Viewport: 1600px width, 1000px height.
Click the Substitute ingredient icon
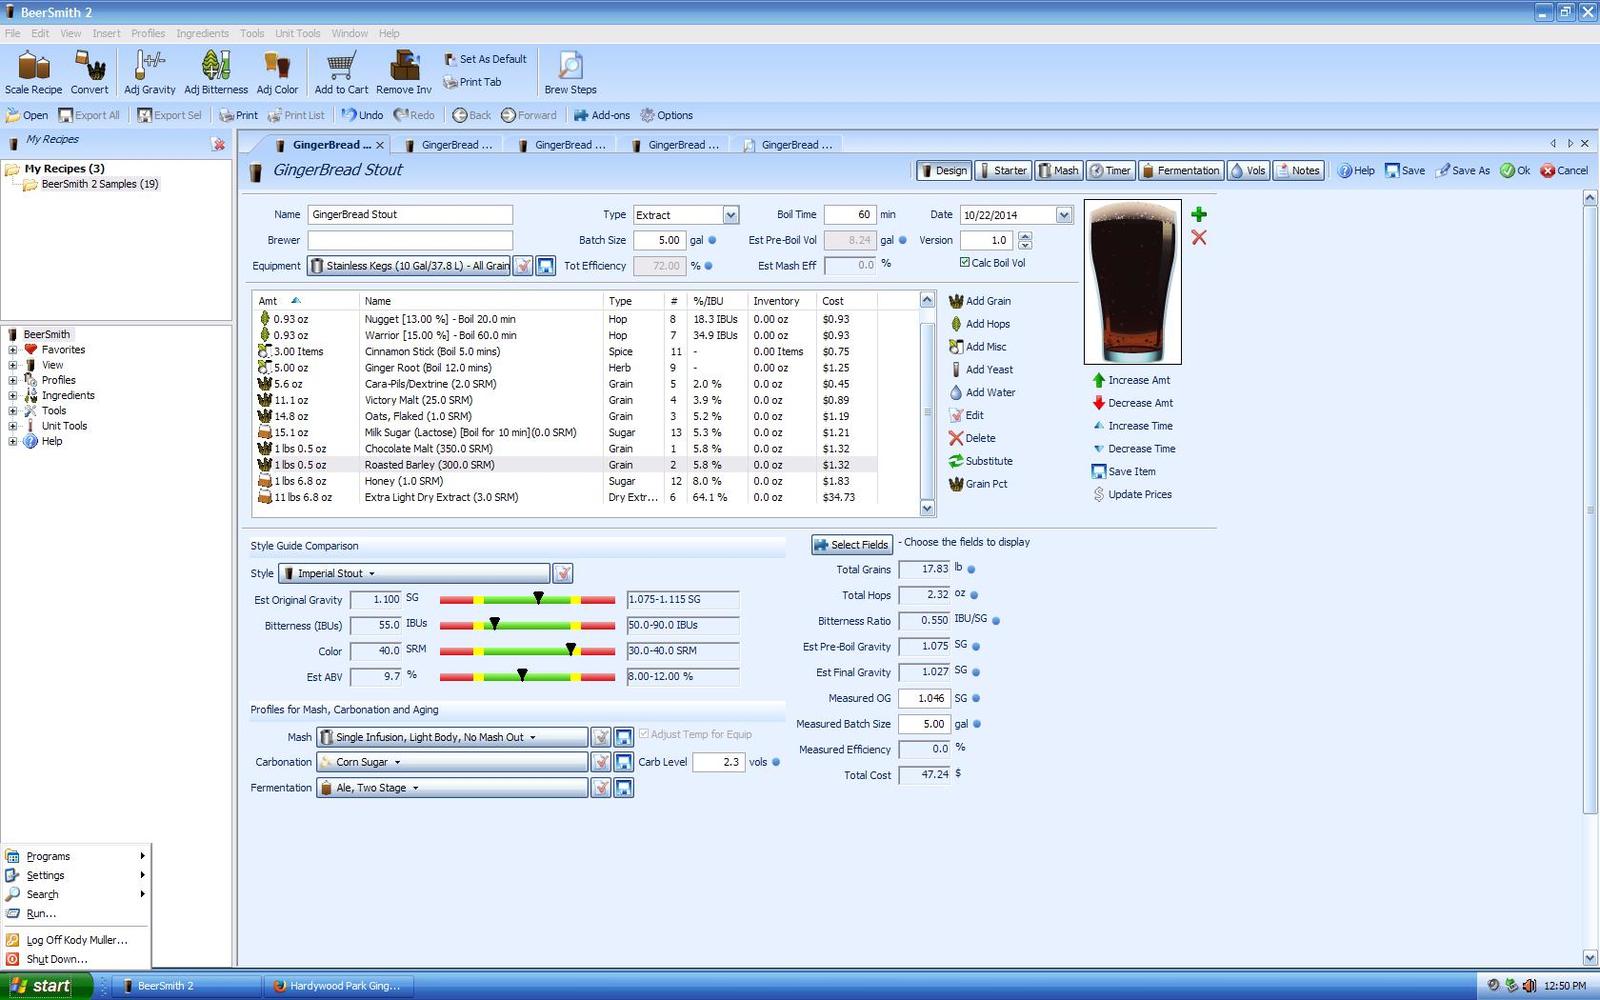pos(956,461)
